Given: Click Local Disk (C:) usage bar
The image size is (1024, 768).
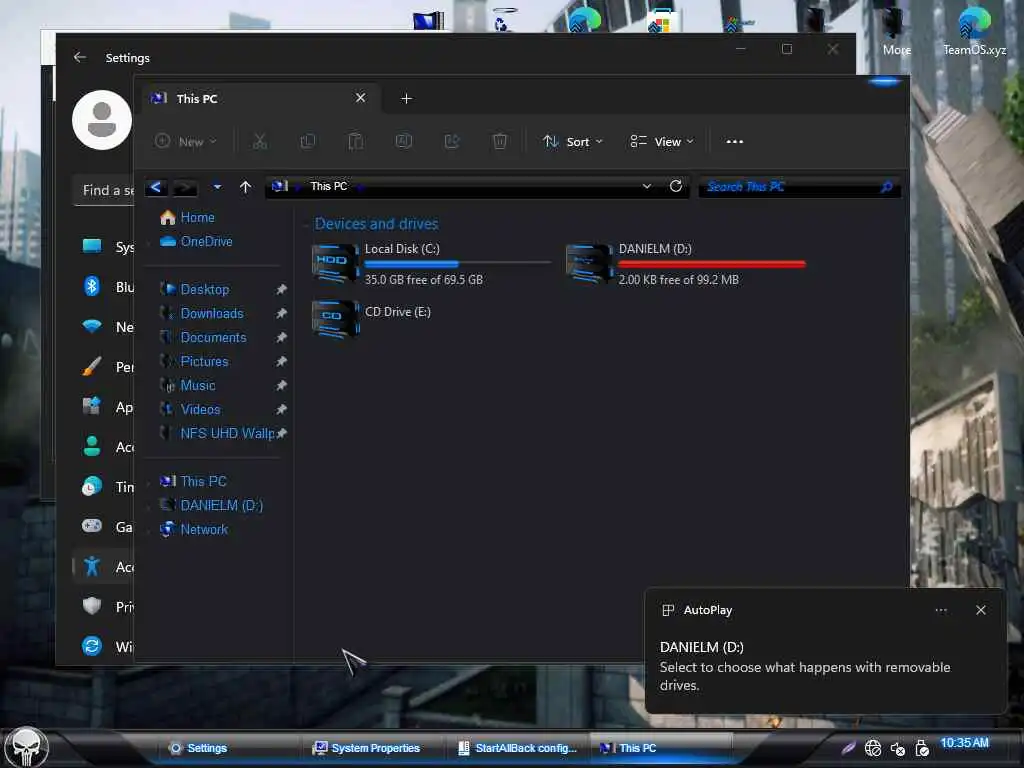Looking at the screenshot, I should tap(457, 264).
